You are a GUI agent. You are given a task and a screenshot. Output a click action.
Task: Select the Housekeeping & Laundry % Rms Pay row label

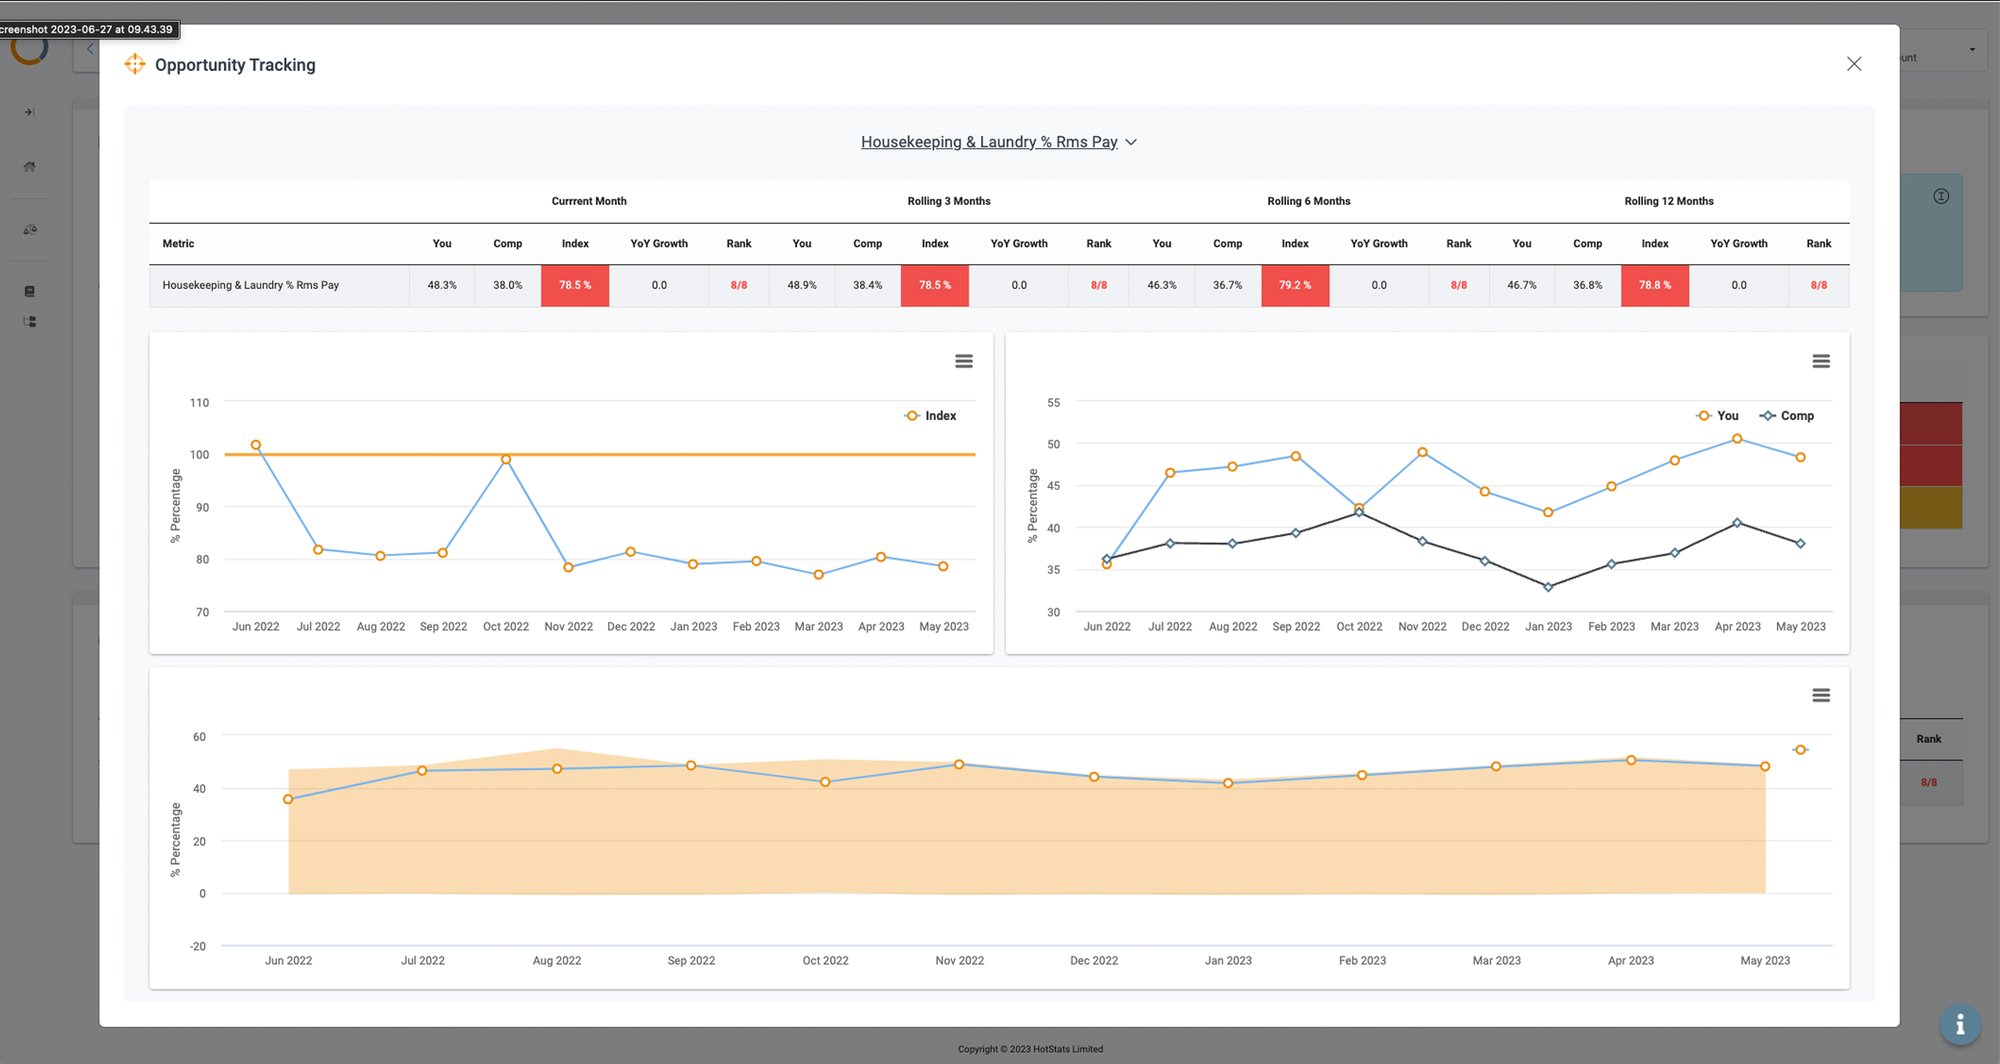250,286
